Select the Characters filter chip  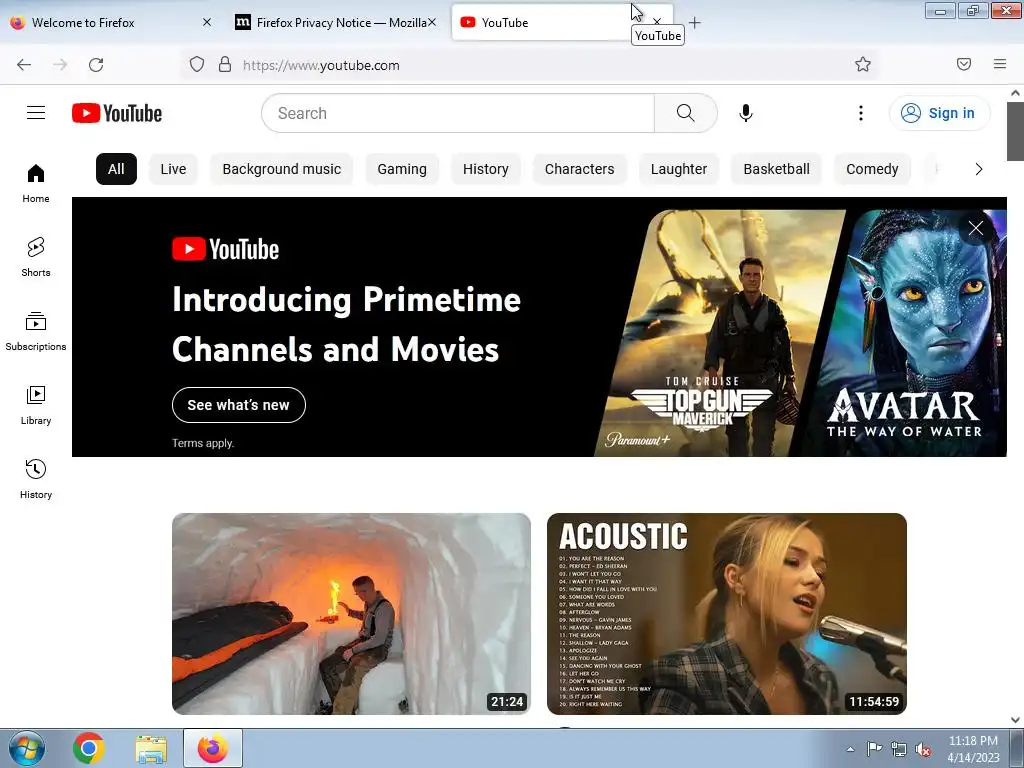pos(579,169)
